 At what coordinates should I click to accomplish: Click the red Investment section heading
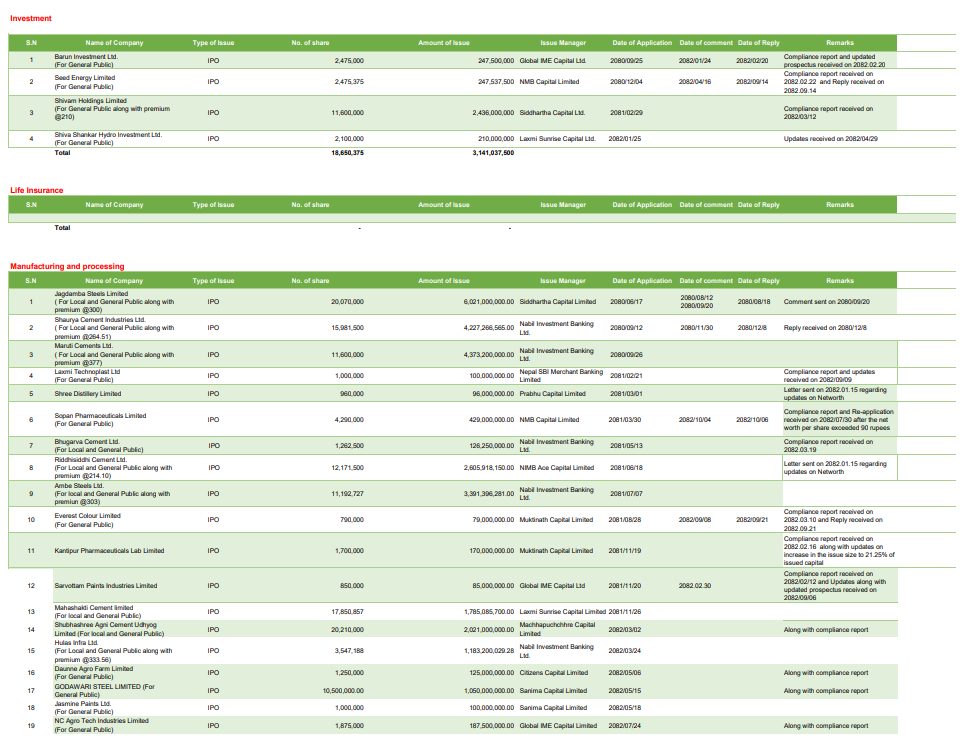click(x=31, y=19)
